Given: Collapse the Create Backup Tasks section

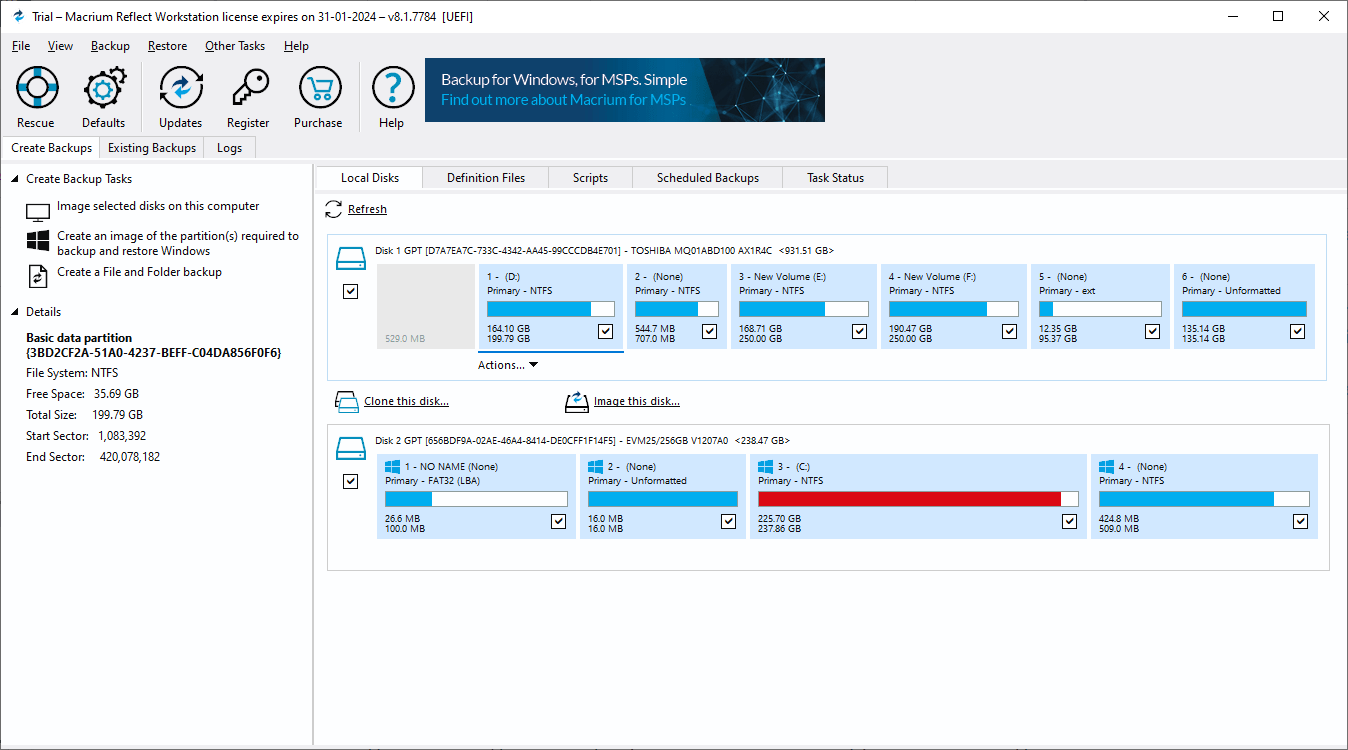Looking at the screenshot, I should point(15,179).
